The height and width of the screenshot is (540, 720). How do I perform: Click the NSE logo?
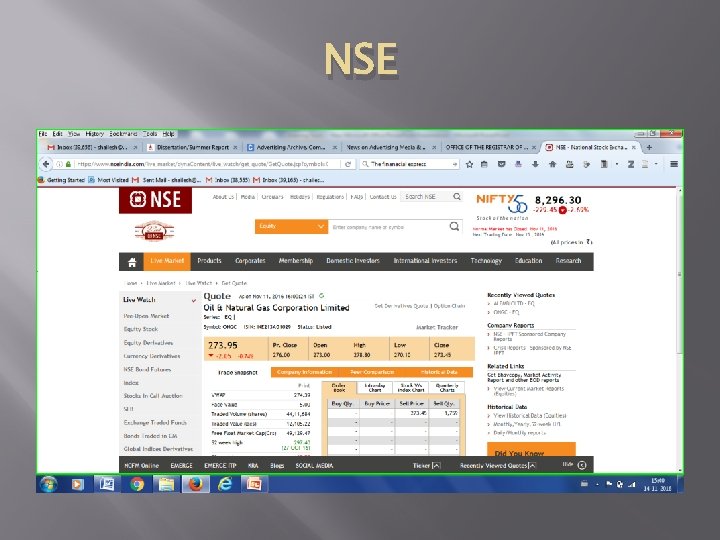pyautogui.click(x=155, y=200)
